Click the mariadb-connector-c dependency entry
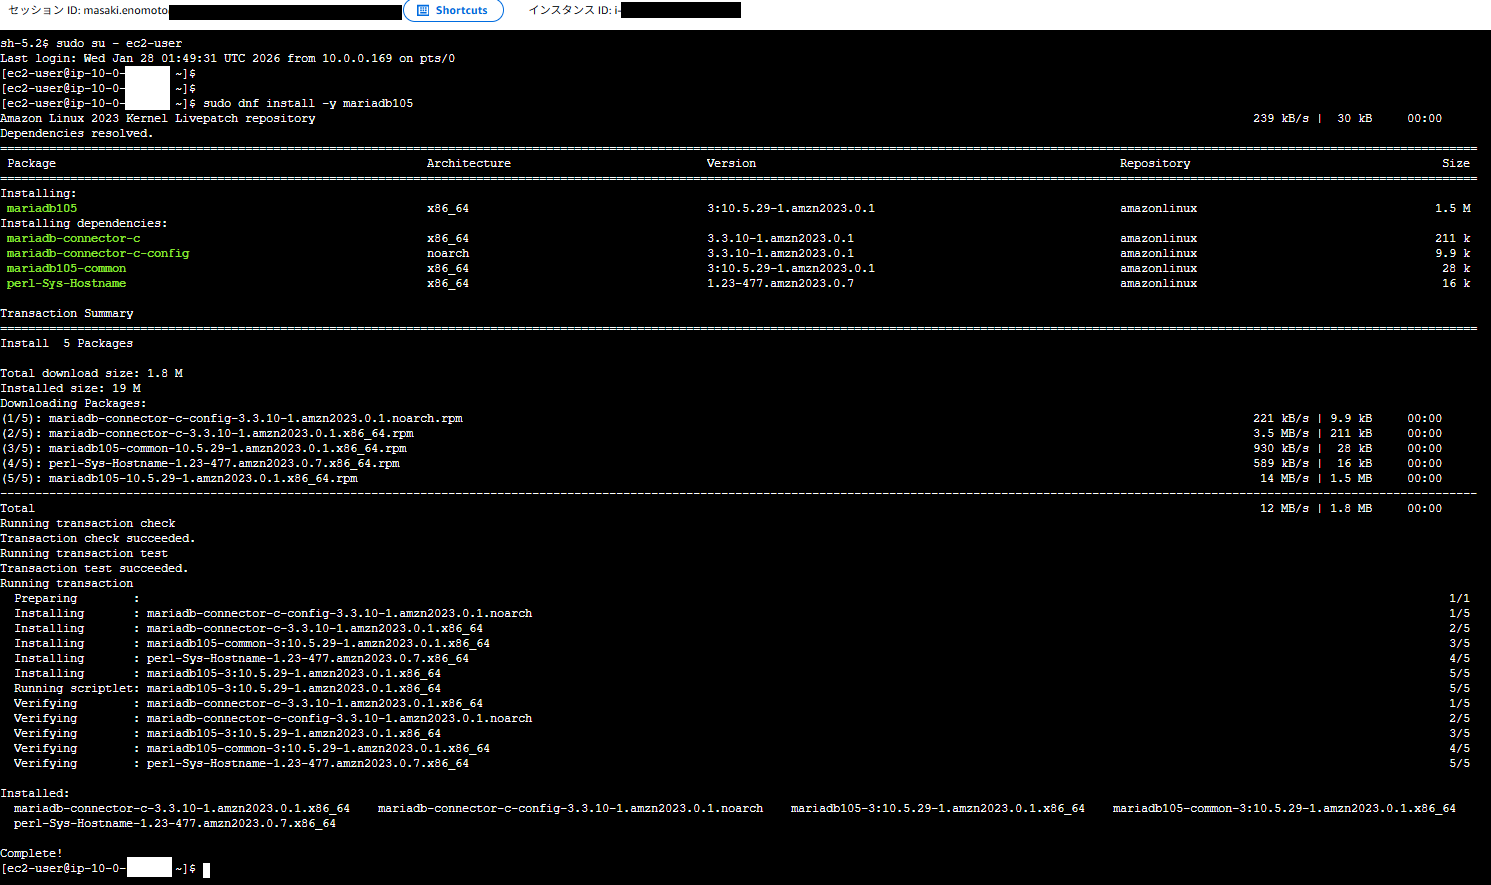This screenshot has height=885, width=1491. click(70, 238)
